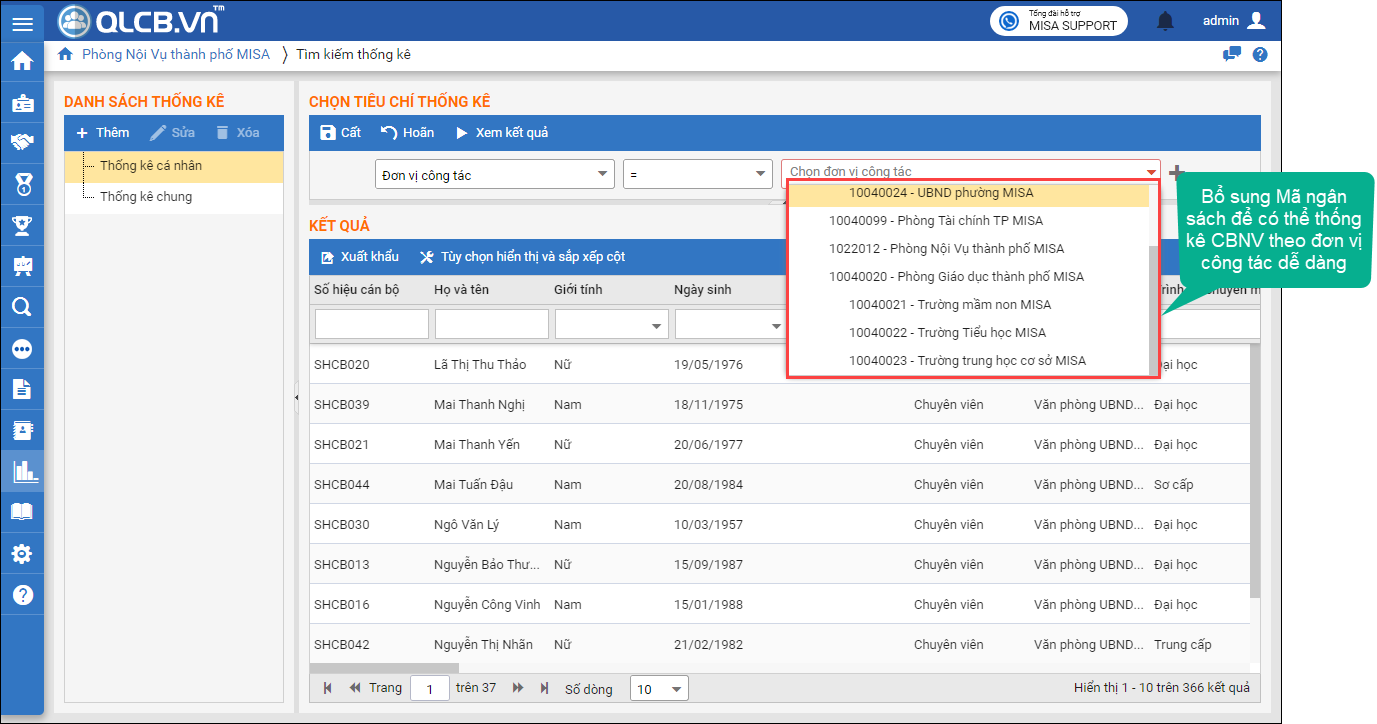Open the statistics chart icon in sidebar
1377x724 pixels.
[22, 471]
